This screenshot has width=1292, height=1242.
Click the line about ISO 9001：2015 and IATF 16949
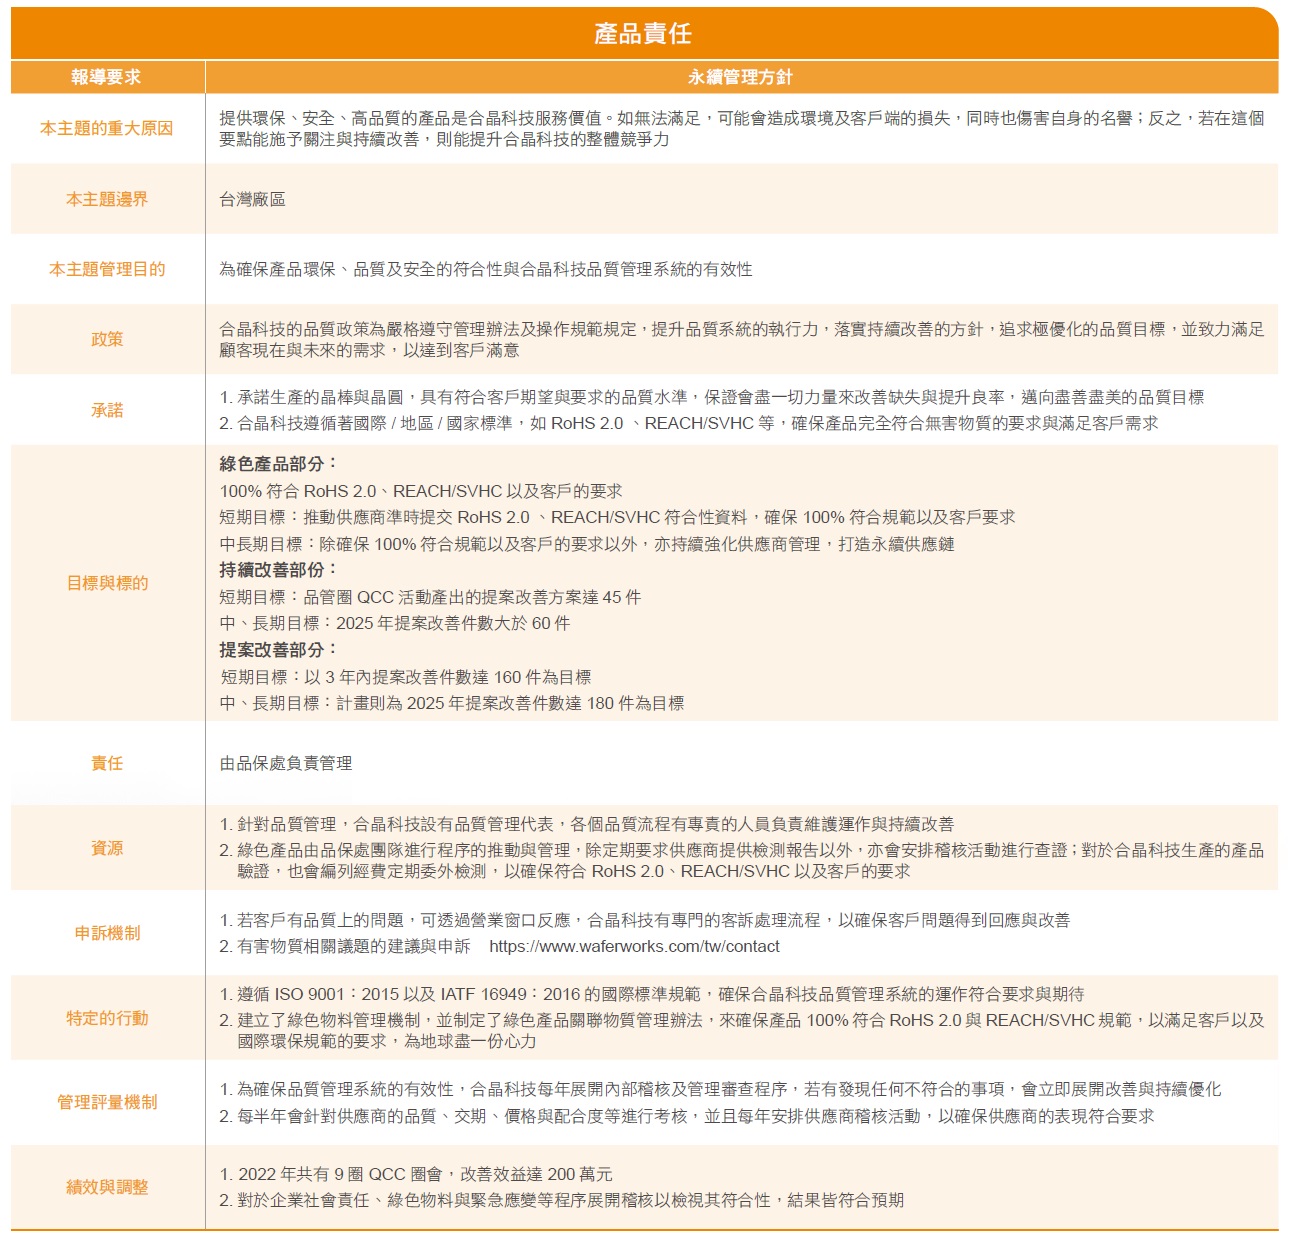pos(652,994)
